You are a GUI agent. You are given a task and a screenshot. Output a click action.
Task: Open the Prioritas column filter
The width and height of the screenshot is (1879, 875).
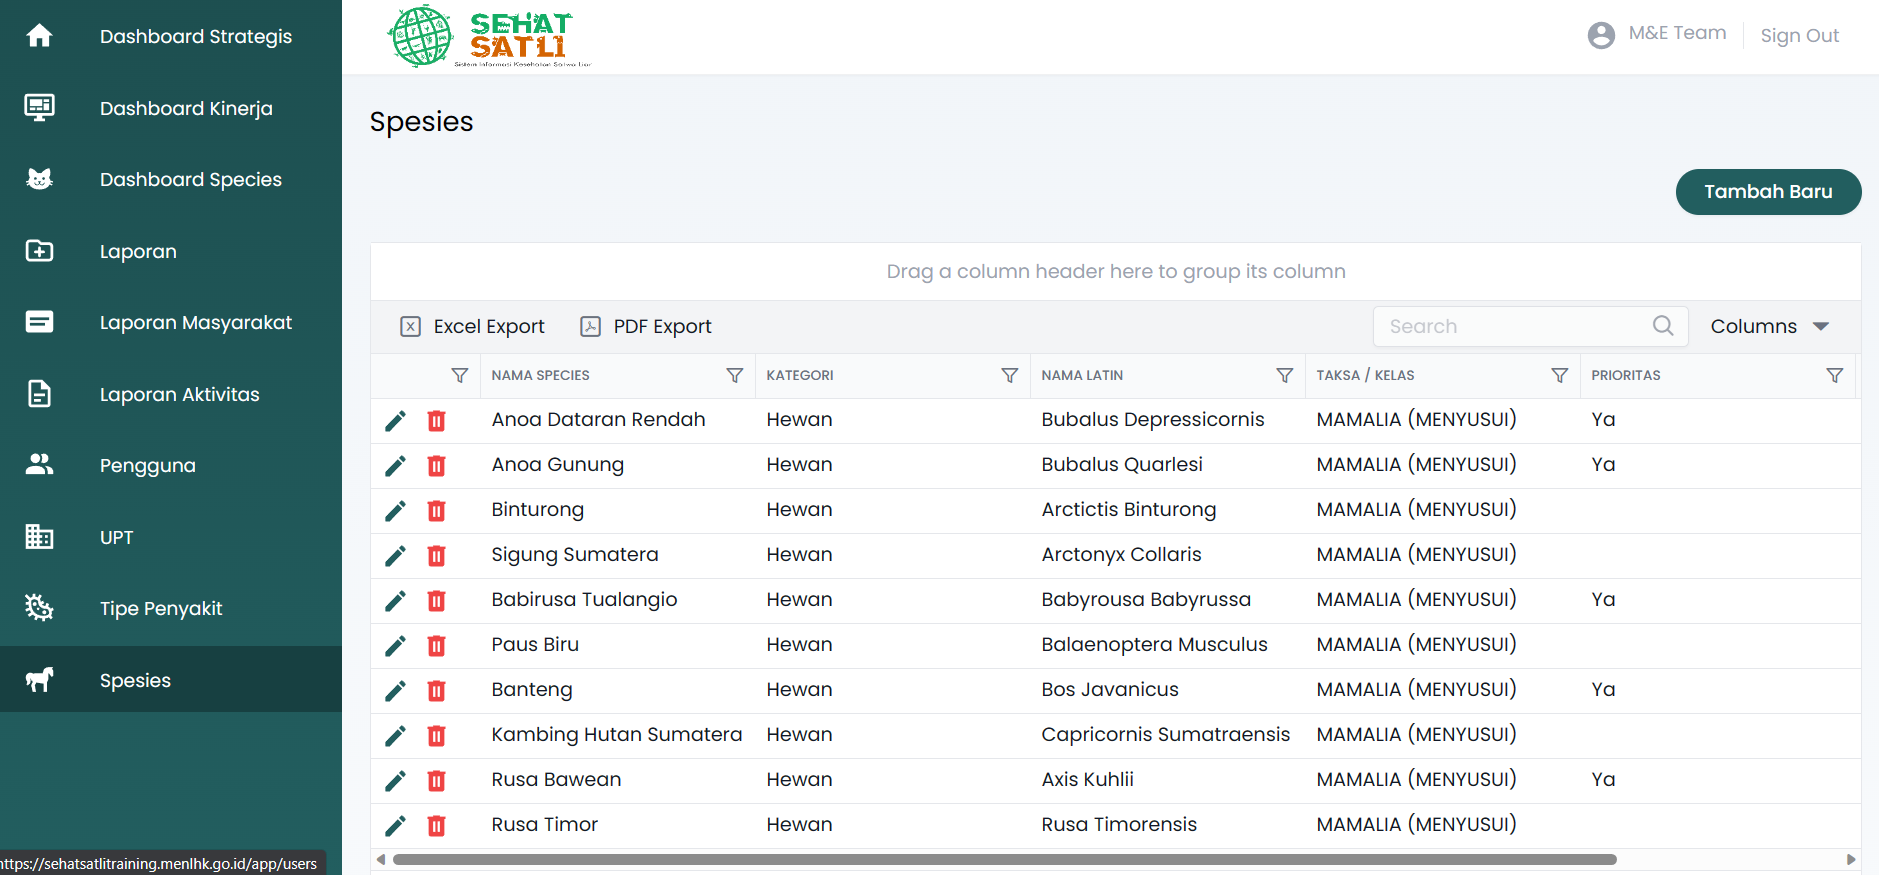pyautogui.click(x=1835, y=375)
